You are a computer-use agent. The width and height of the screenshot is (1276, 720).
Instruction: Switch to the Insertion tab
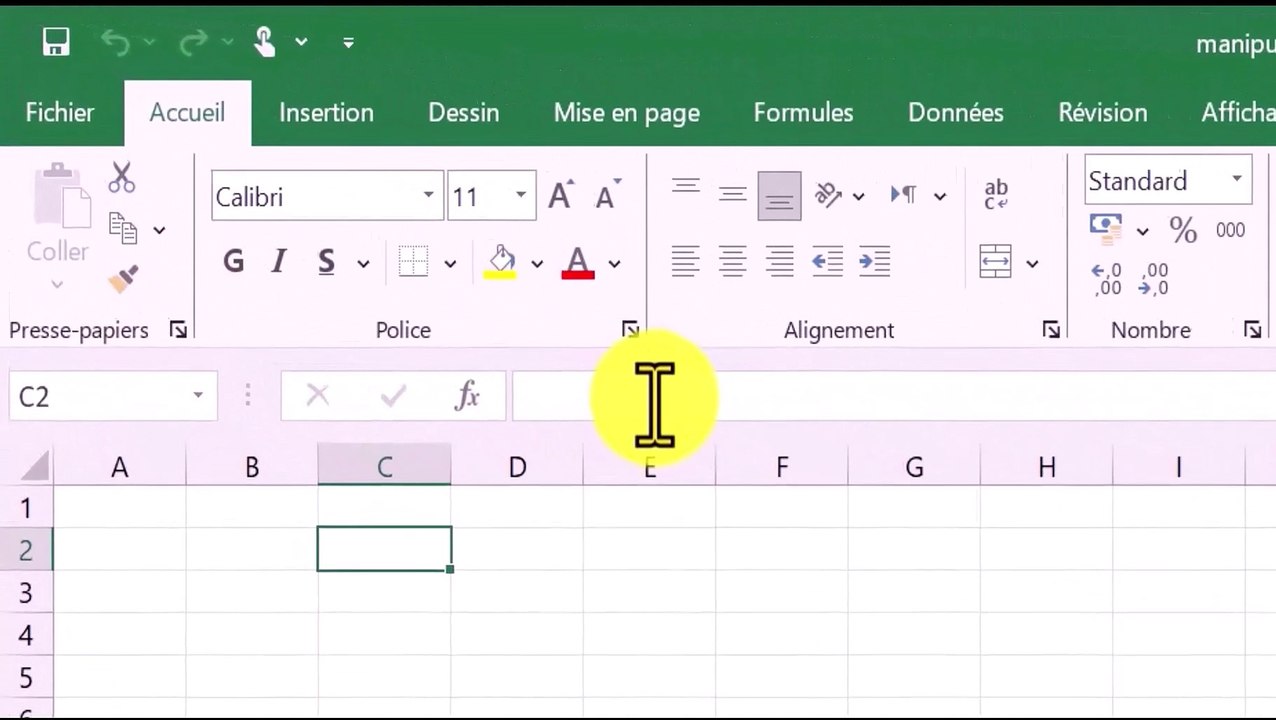326,113
